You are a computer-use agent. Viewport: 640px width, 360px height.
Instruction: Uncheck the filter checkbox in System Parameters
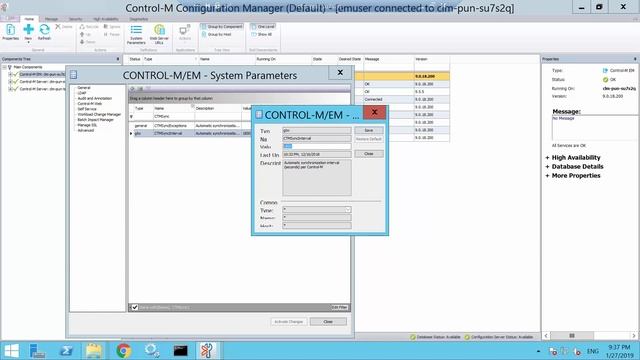135,307
